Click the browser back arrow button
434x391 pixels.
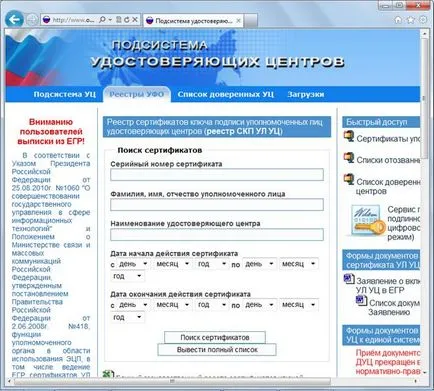tap(14, 20)
